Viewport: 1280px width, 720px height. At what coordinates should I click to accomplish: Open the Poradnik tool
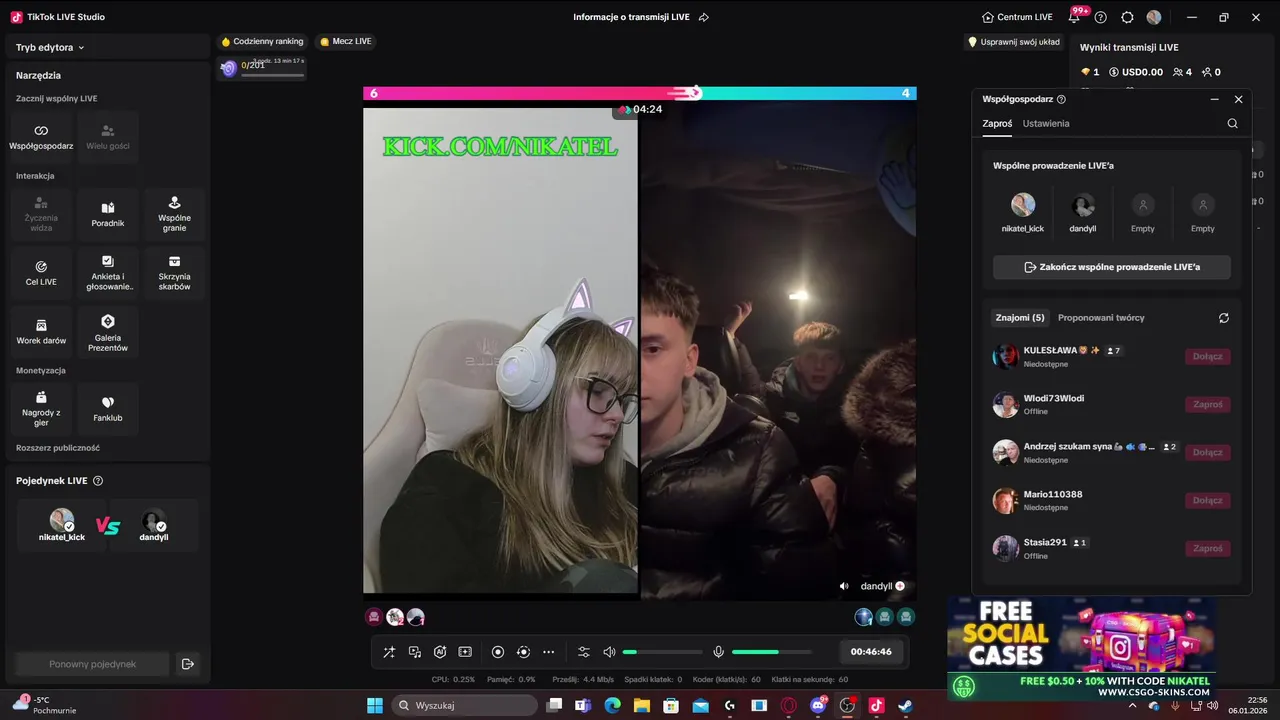pos(108,214)
